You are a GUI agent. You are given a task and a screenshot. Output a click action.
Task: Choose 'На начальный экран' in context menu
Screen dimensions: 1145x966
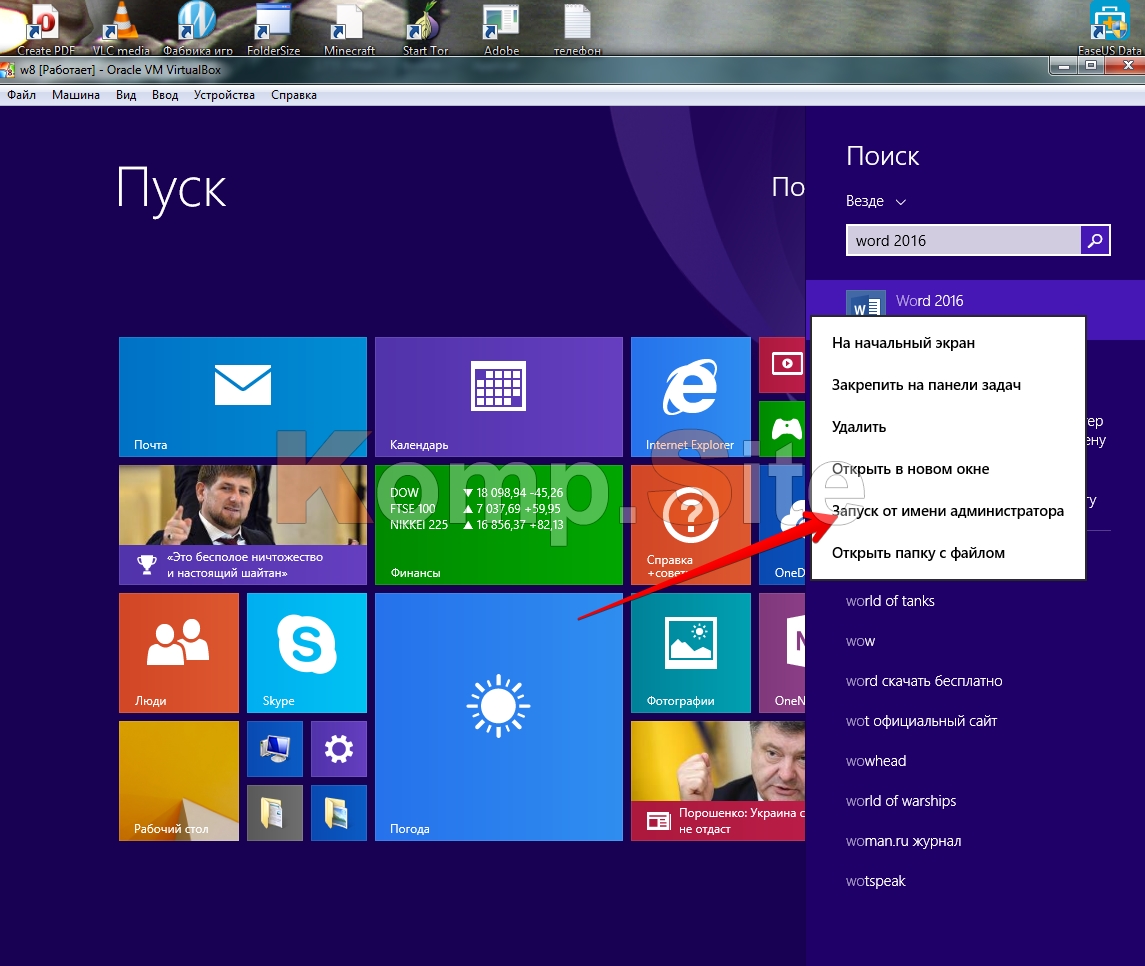[948, 343]
